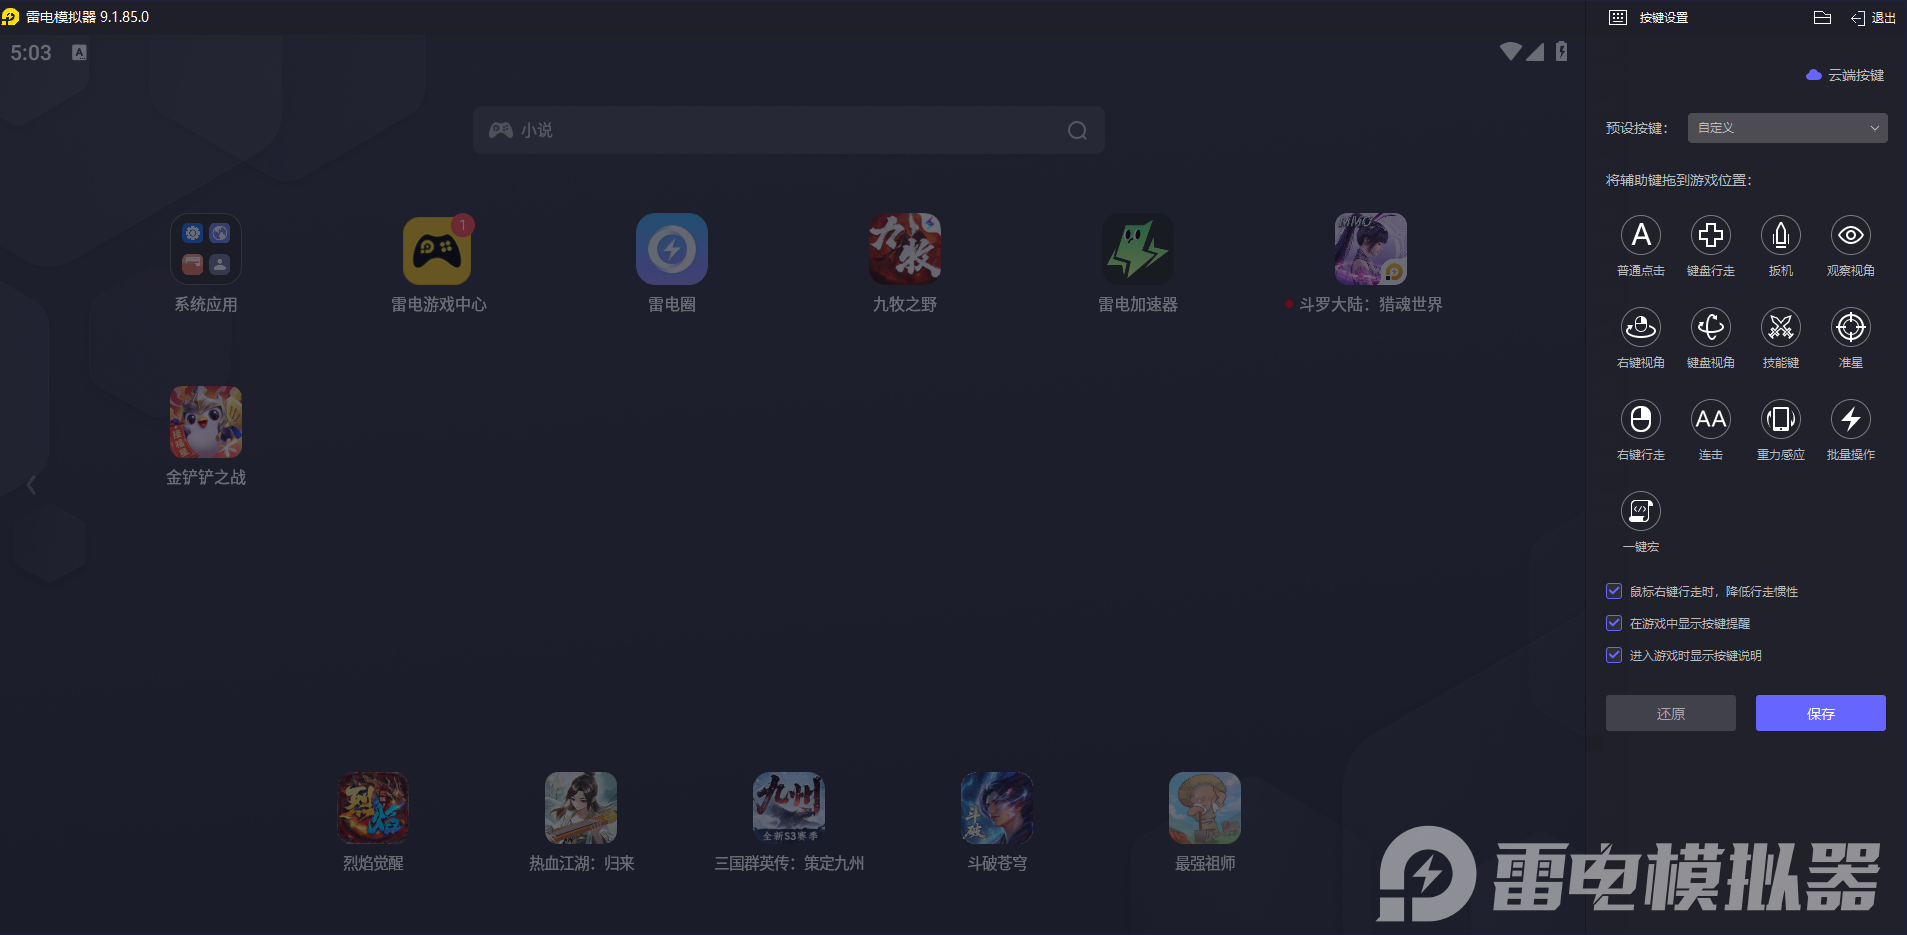Open the 系统应用 folder

[206, 249]
